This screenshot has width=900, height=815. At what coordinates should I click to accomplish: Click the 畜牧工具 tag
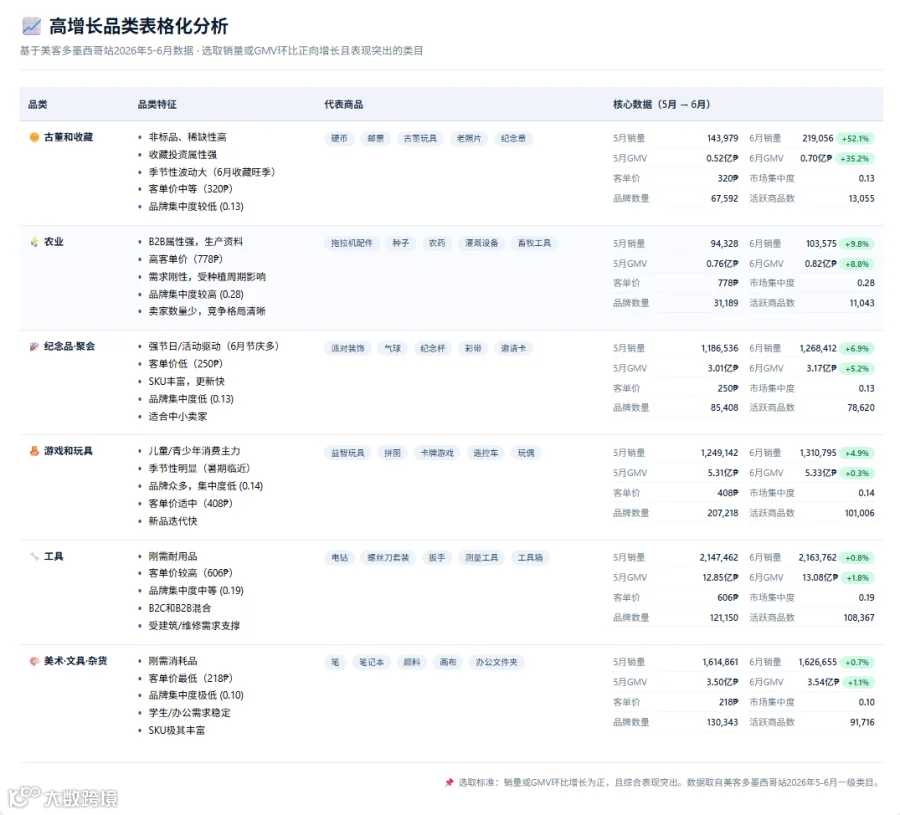pos(534,243)
